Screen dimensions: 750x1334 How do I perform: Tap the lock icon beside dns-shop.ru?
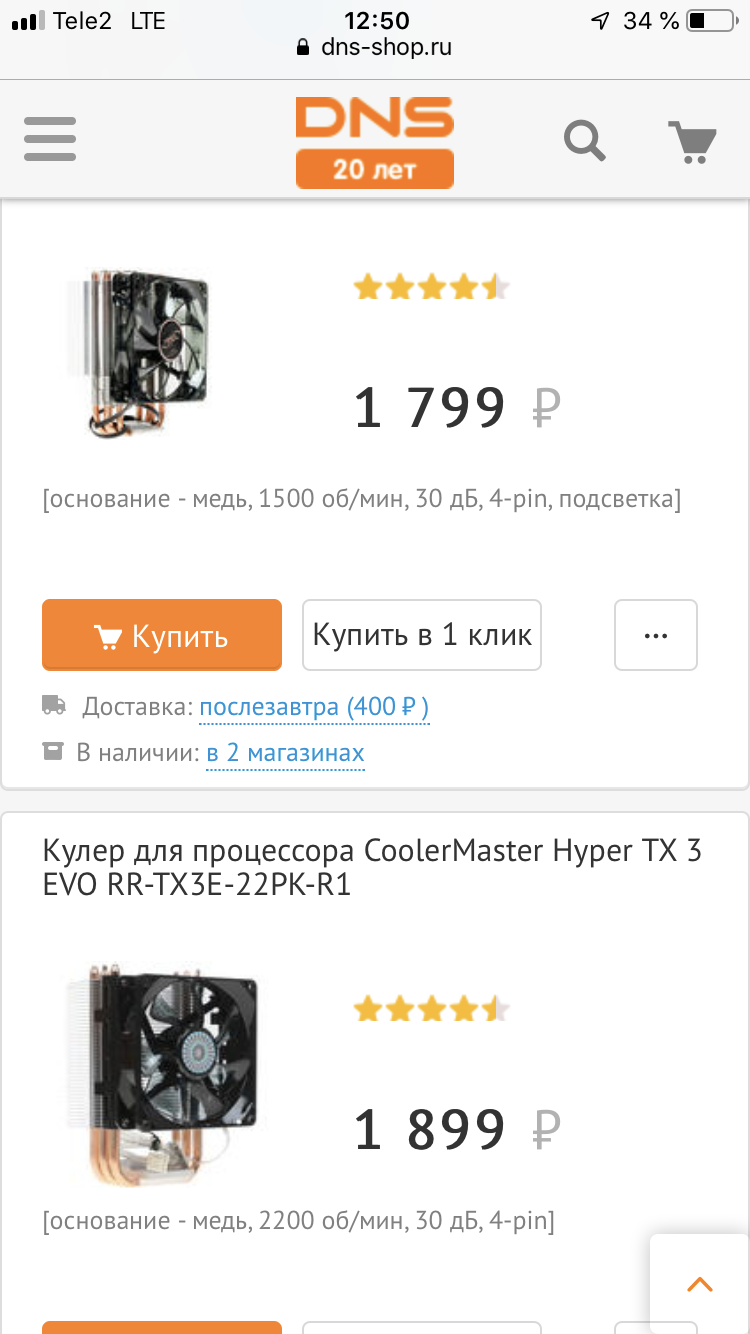(304, 47)
